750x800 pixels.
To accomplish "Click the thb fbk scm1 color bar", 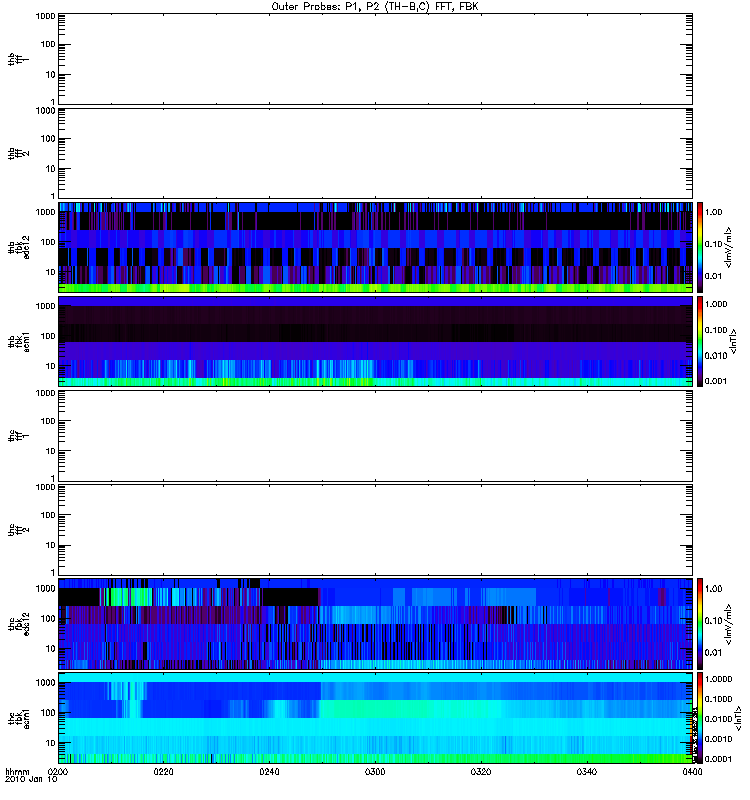I will [x=700, y=341].
